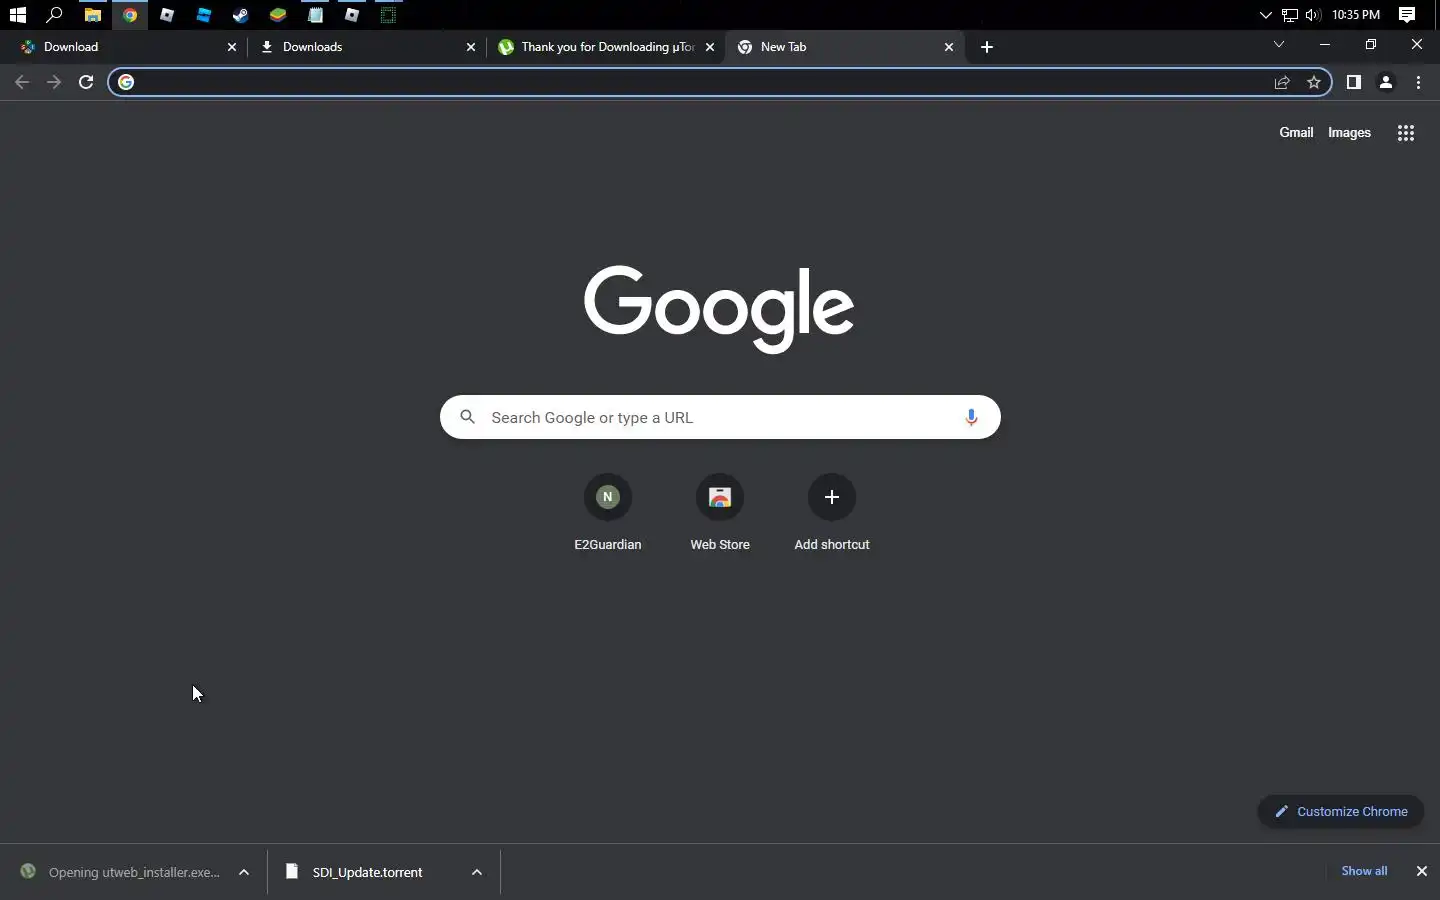Expand the Chrome tab search dropdown
1440x900 pixels.
1278,44
